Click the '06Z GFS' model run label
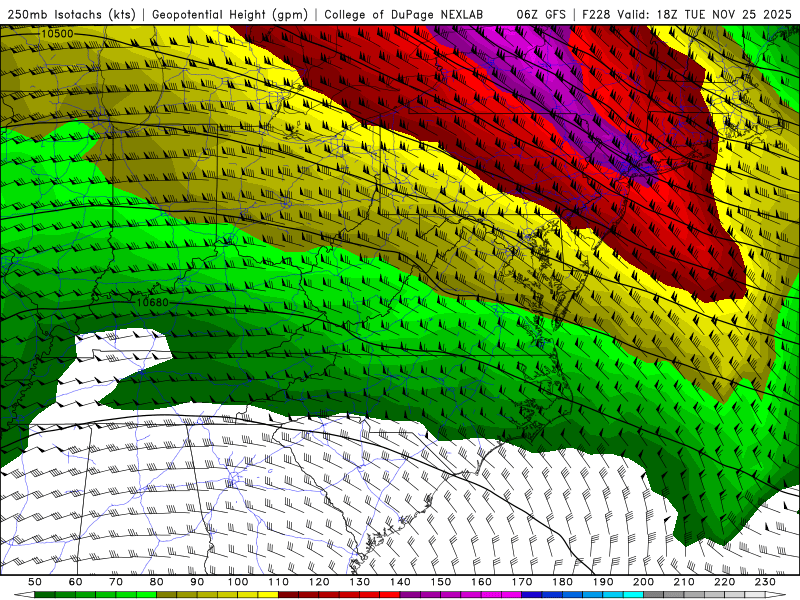The width and height of the screenshot is (800, 600). (x=541, y=14)
